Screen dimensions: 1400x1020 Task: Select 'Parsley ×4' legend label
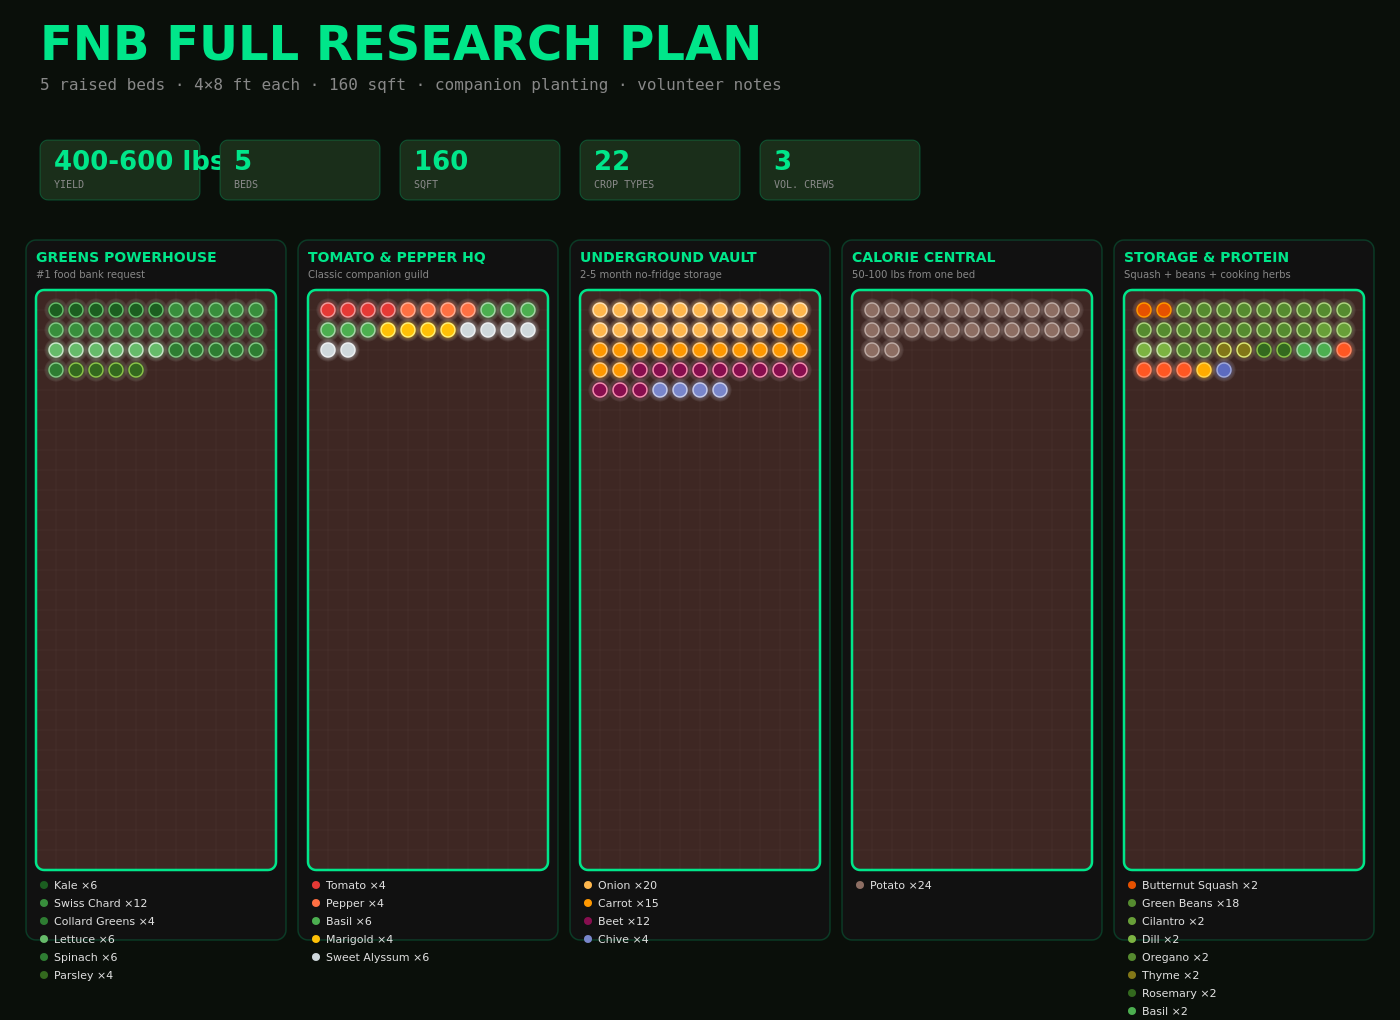[83, 975]
